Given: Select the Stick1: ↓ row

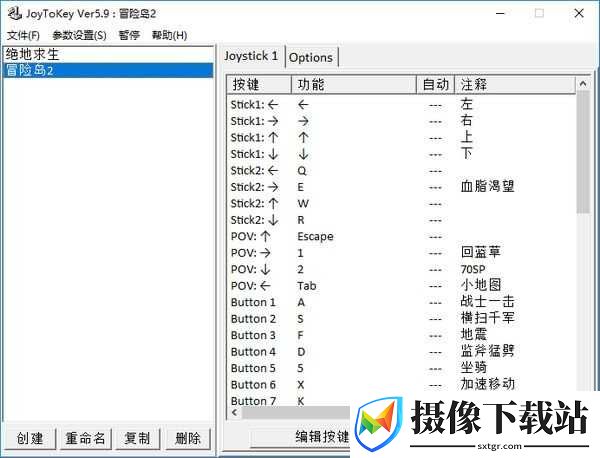Looking at the screenshot, I should [401, 154].
